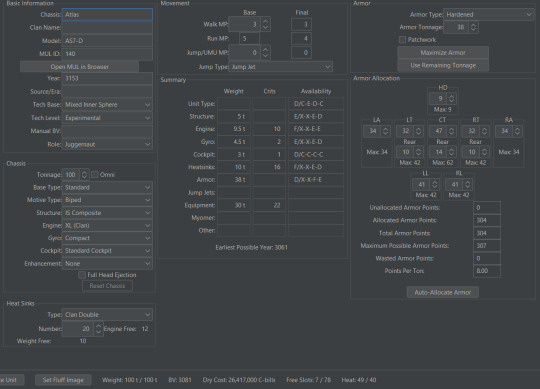Click the Run MP base field

pos(249,38)
